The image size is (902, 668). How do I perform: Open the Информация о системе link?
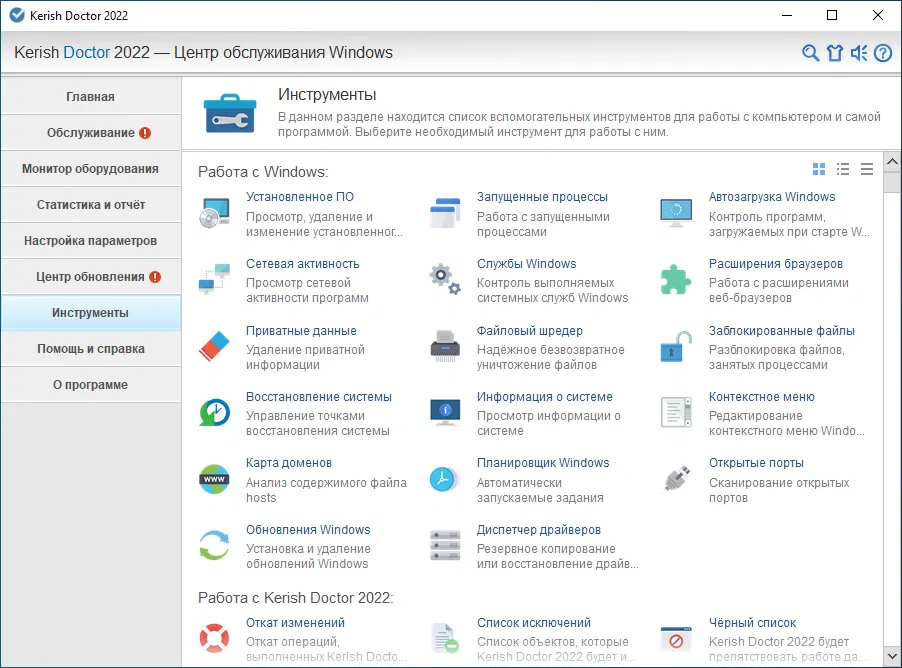coord(544,397)
